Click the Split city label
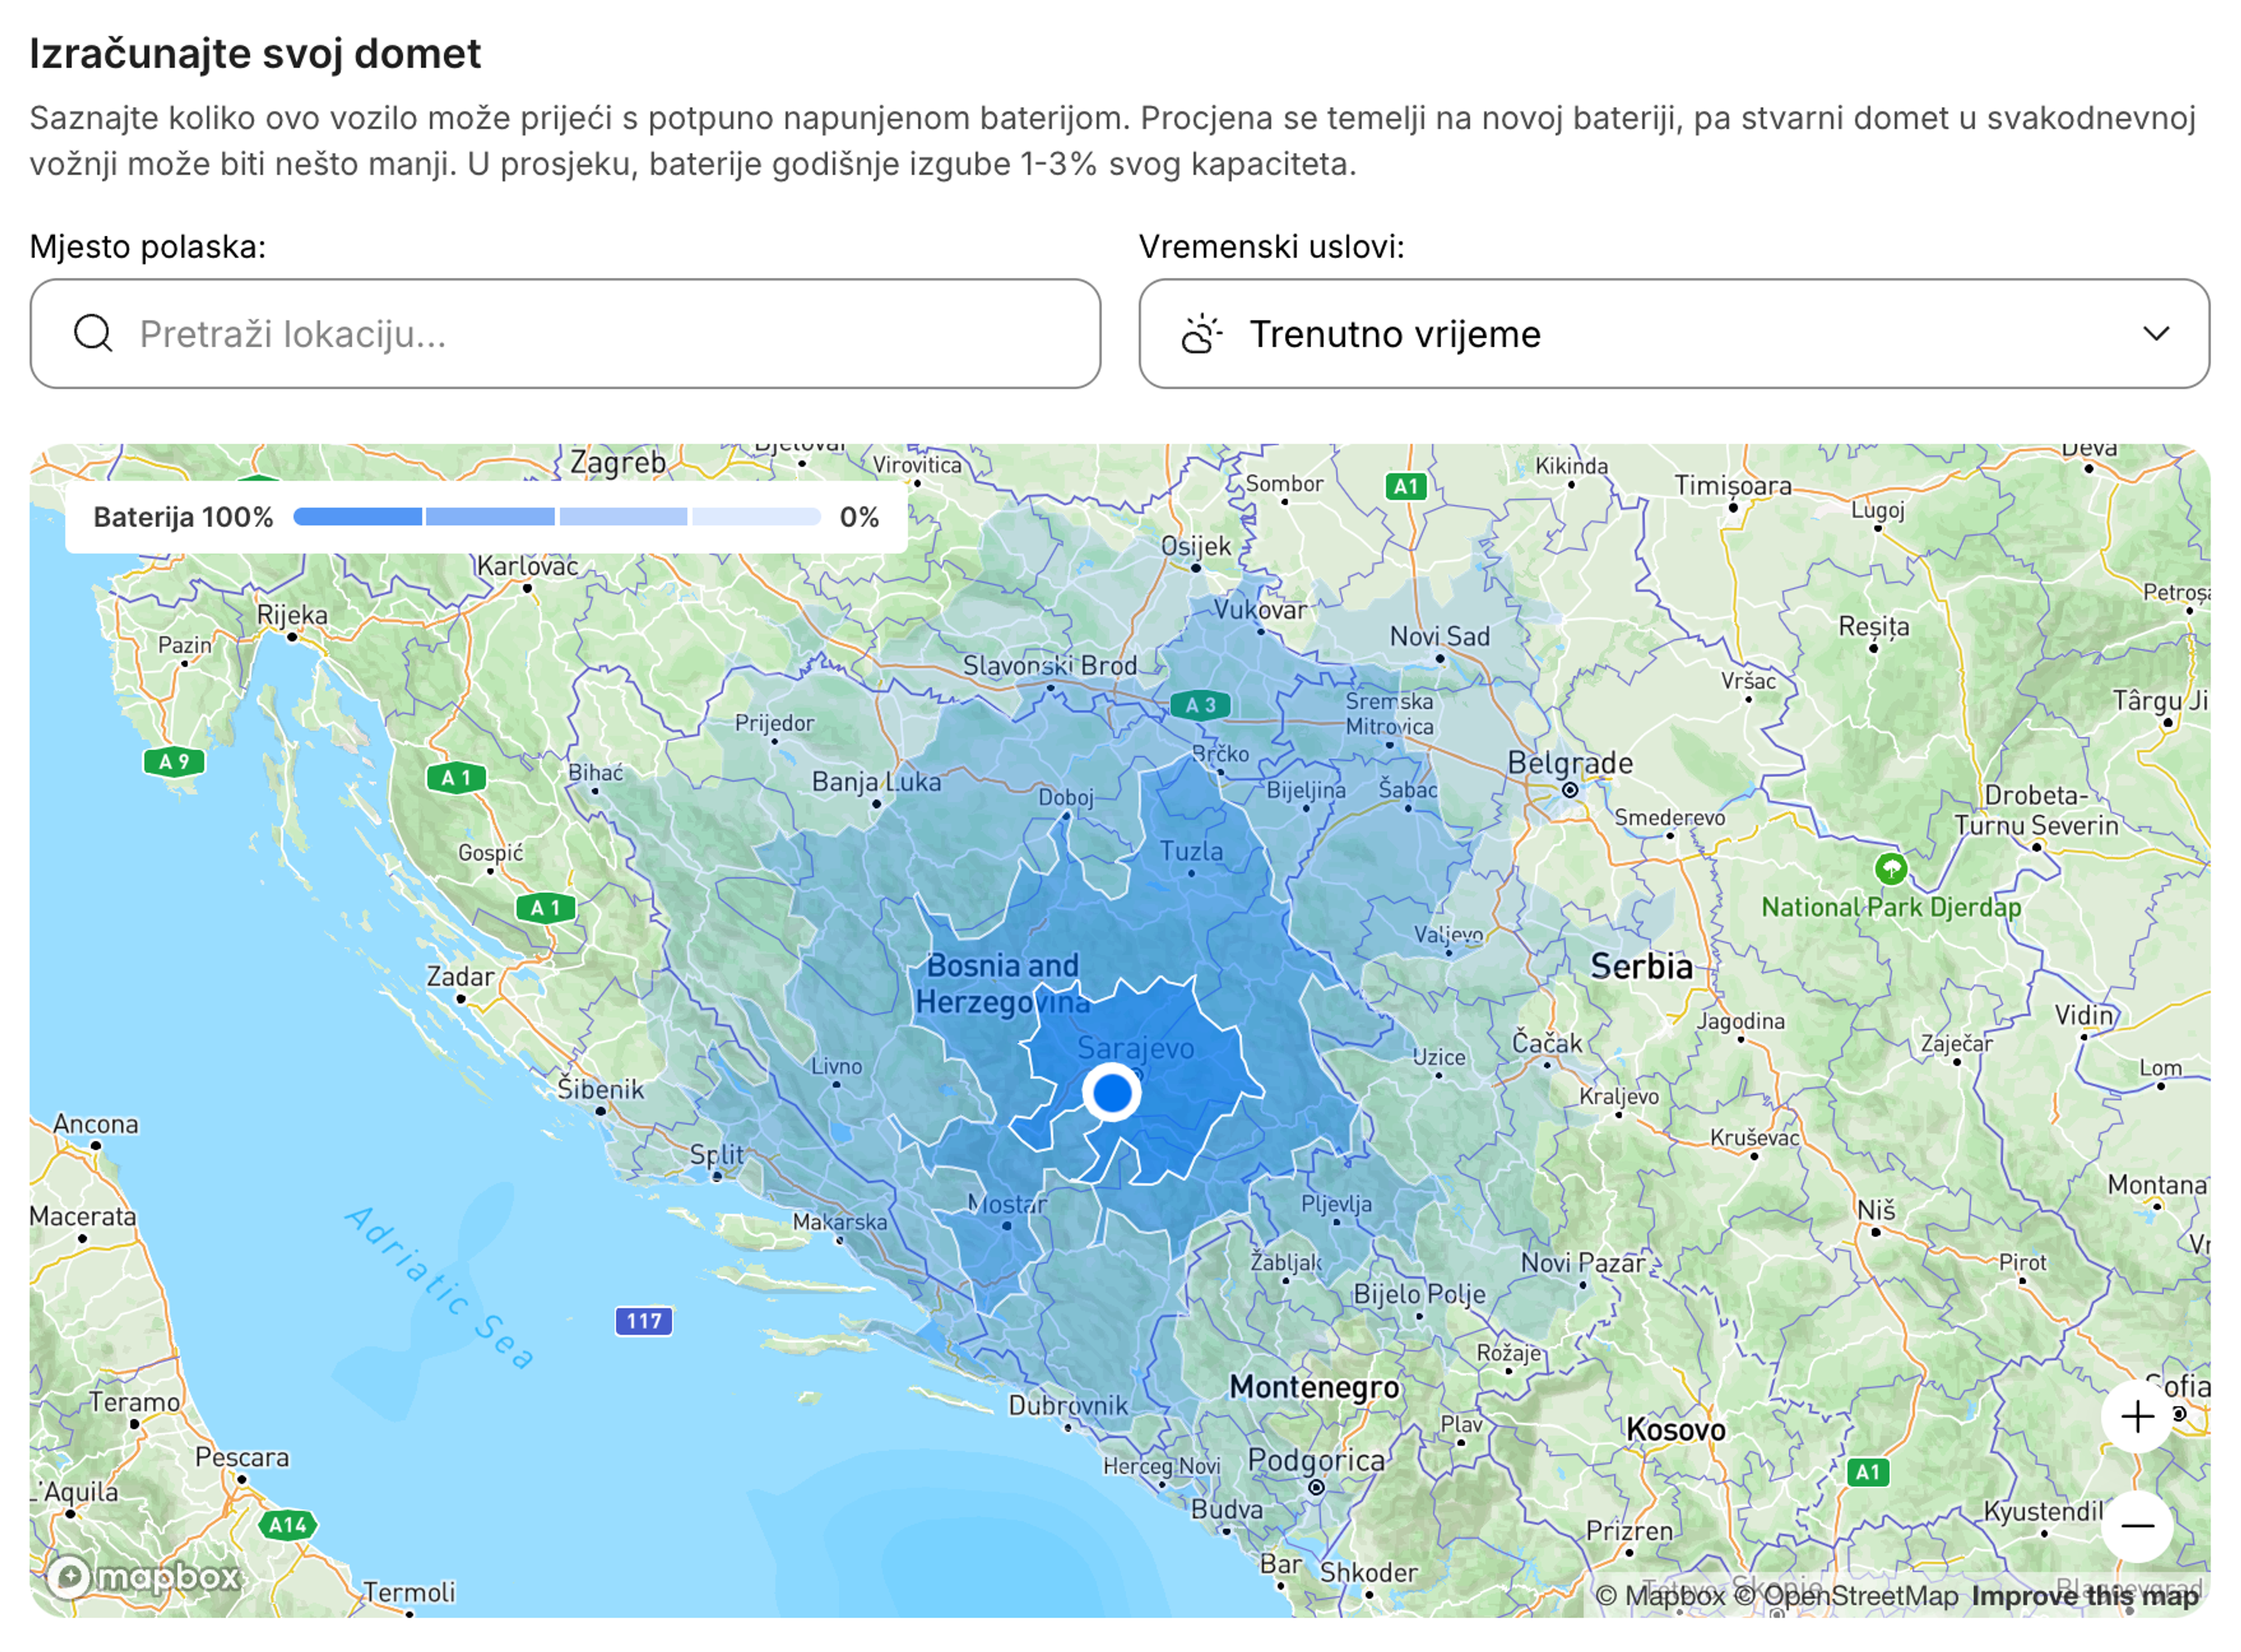 click(x=716, y=1155)
